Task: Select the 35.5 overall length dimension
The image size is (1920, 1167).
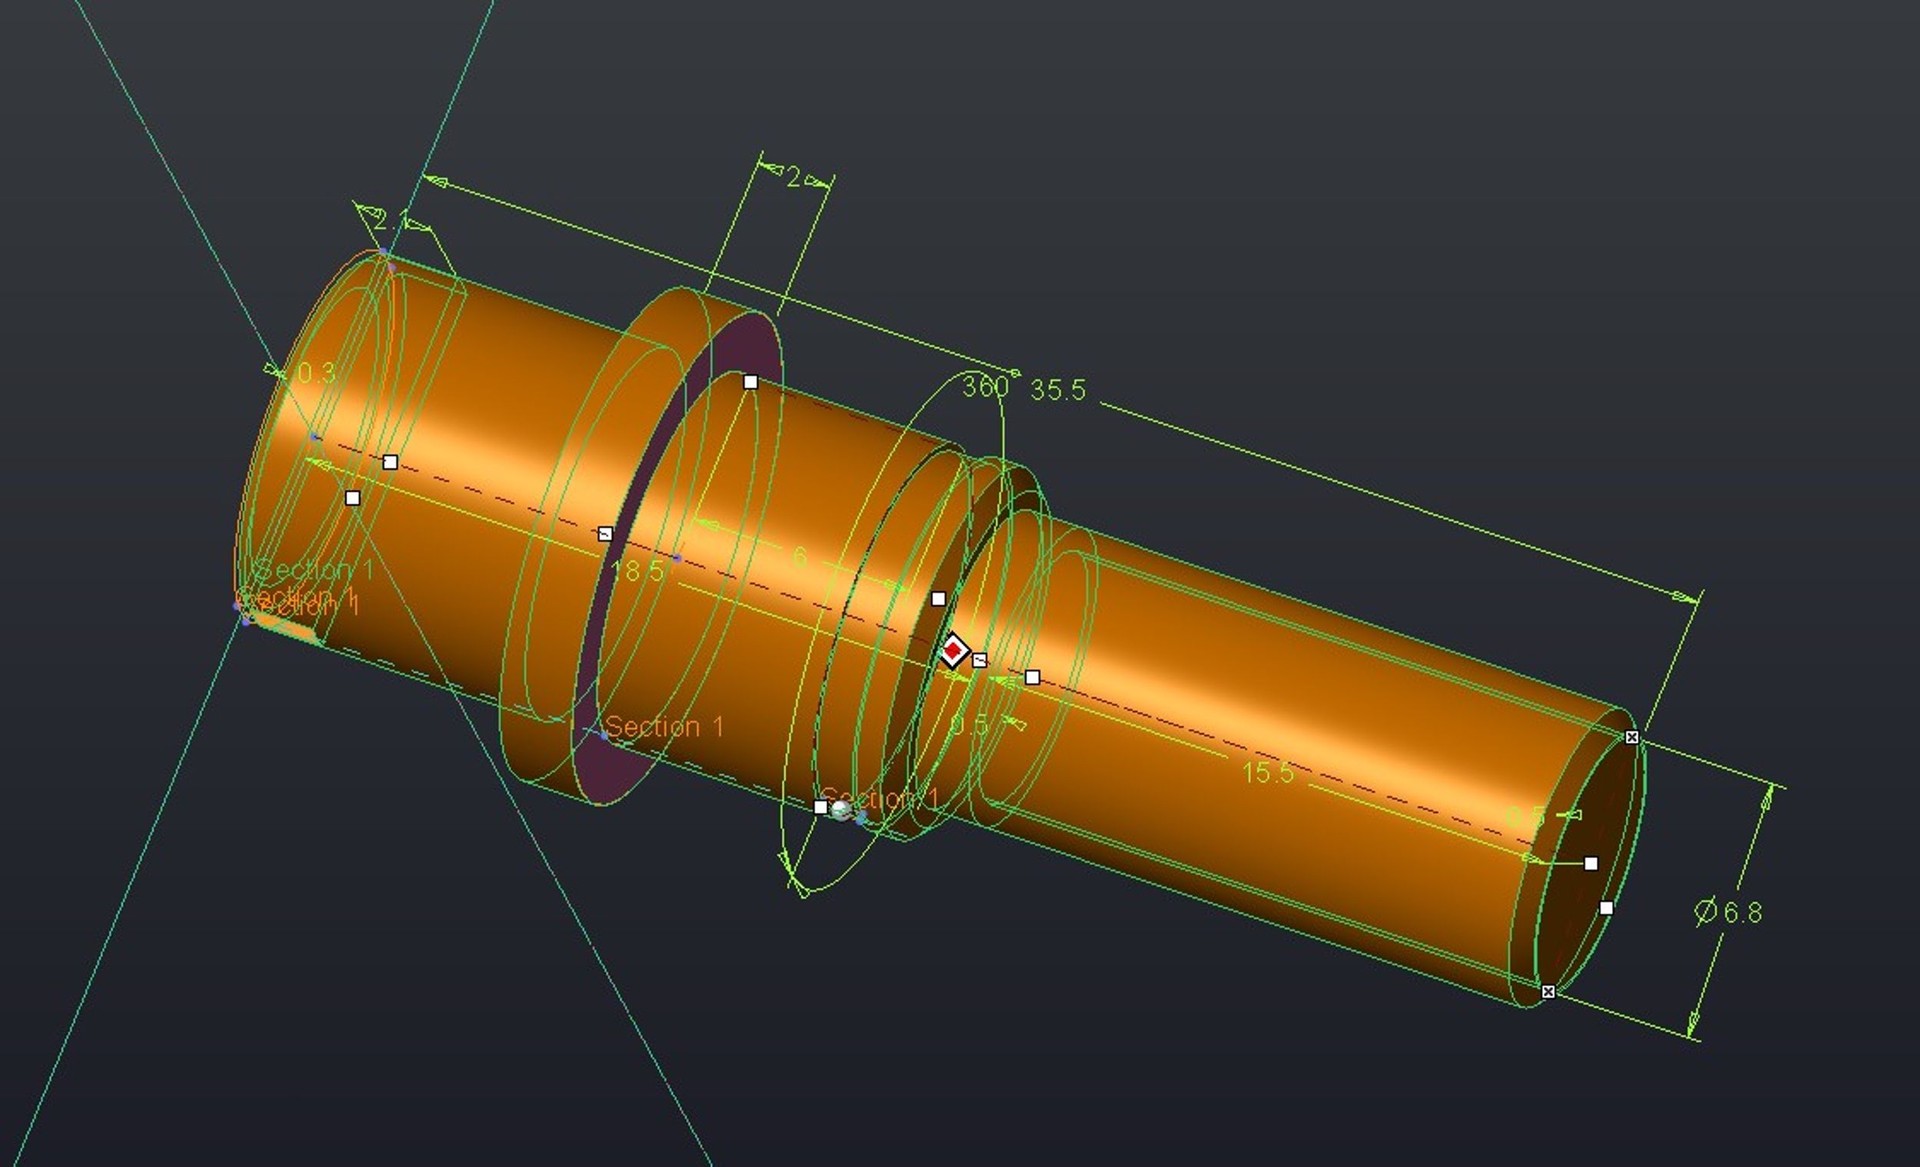Action: click(1057, 389)
